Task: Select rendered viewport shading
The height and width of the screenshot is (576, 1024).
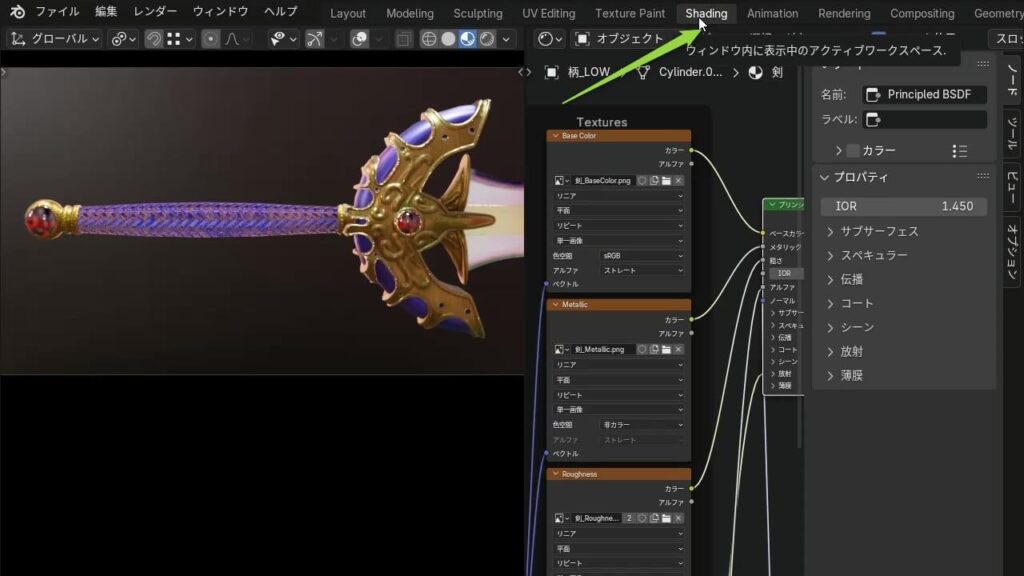Action: click(x=487, y=39)
